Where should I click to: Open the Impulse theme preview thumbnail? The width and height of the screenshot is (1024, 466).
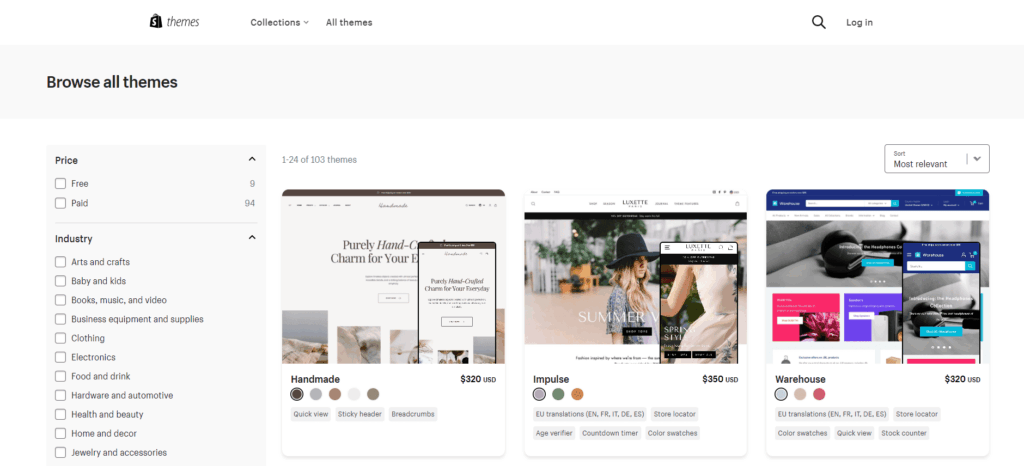635,276
